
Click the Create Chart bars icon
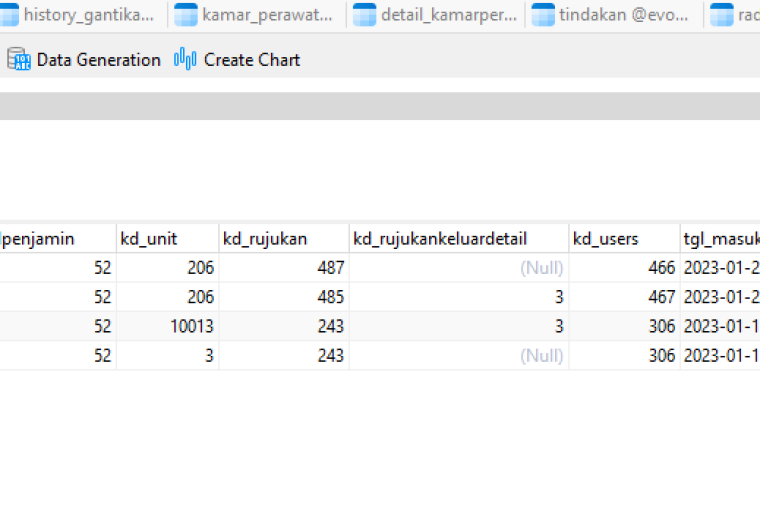click(185, 59)
